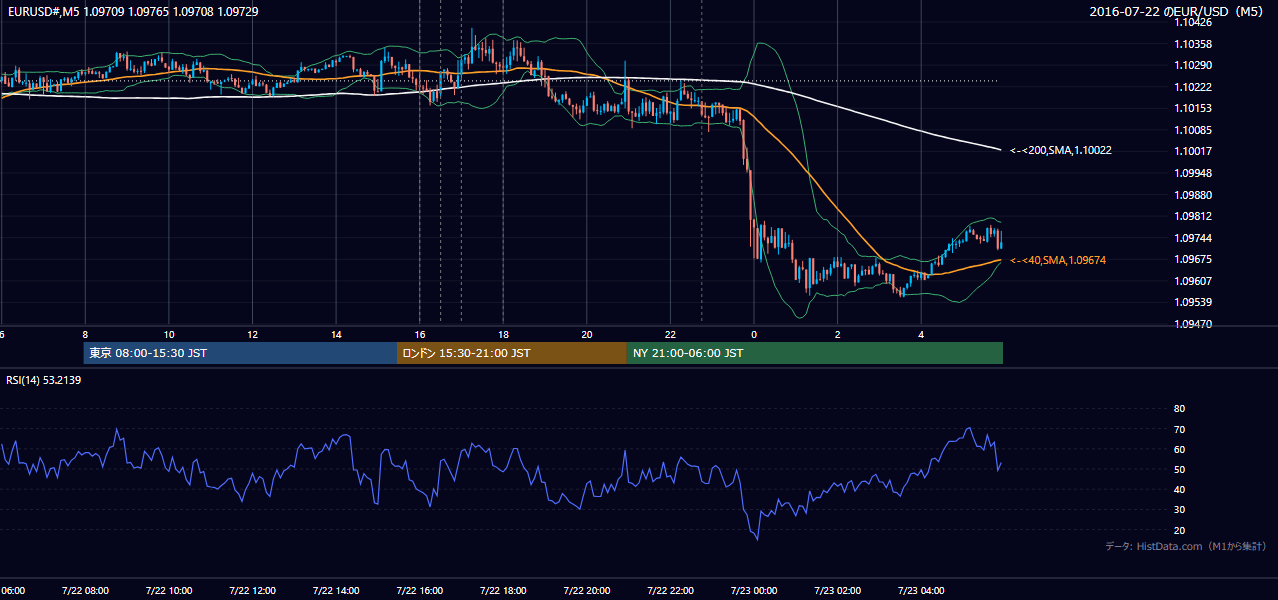1278x600 pixels.
Task: Click hour label 0 under price chart
Action: [x=754, y=334]
